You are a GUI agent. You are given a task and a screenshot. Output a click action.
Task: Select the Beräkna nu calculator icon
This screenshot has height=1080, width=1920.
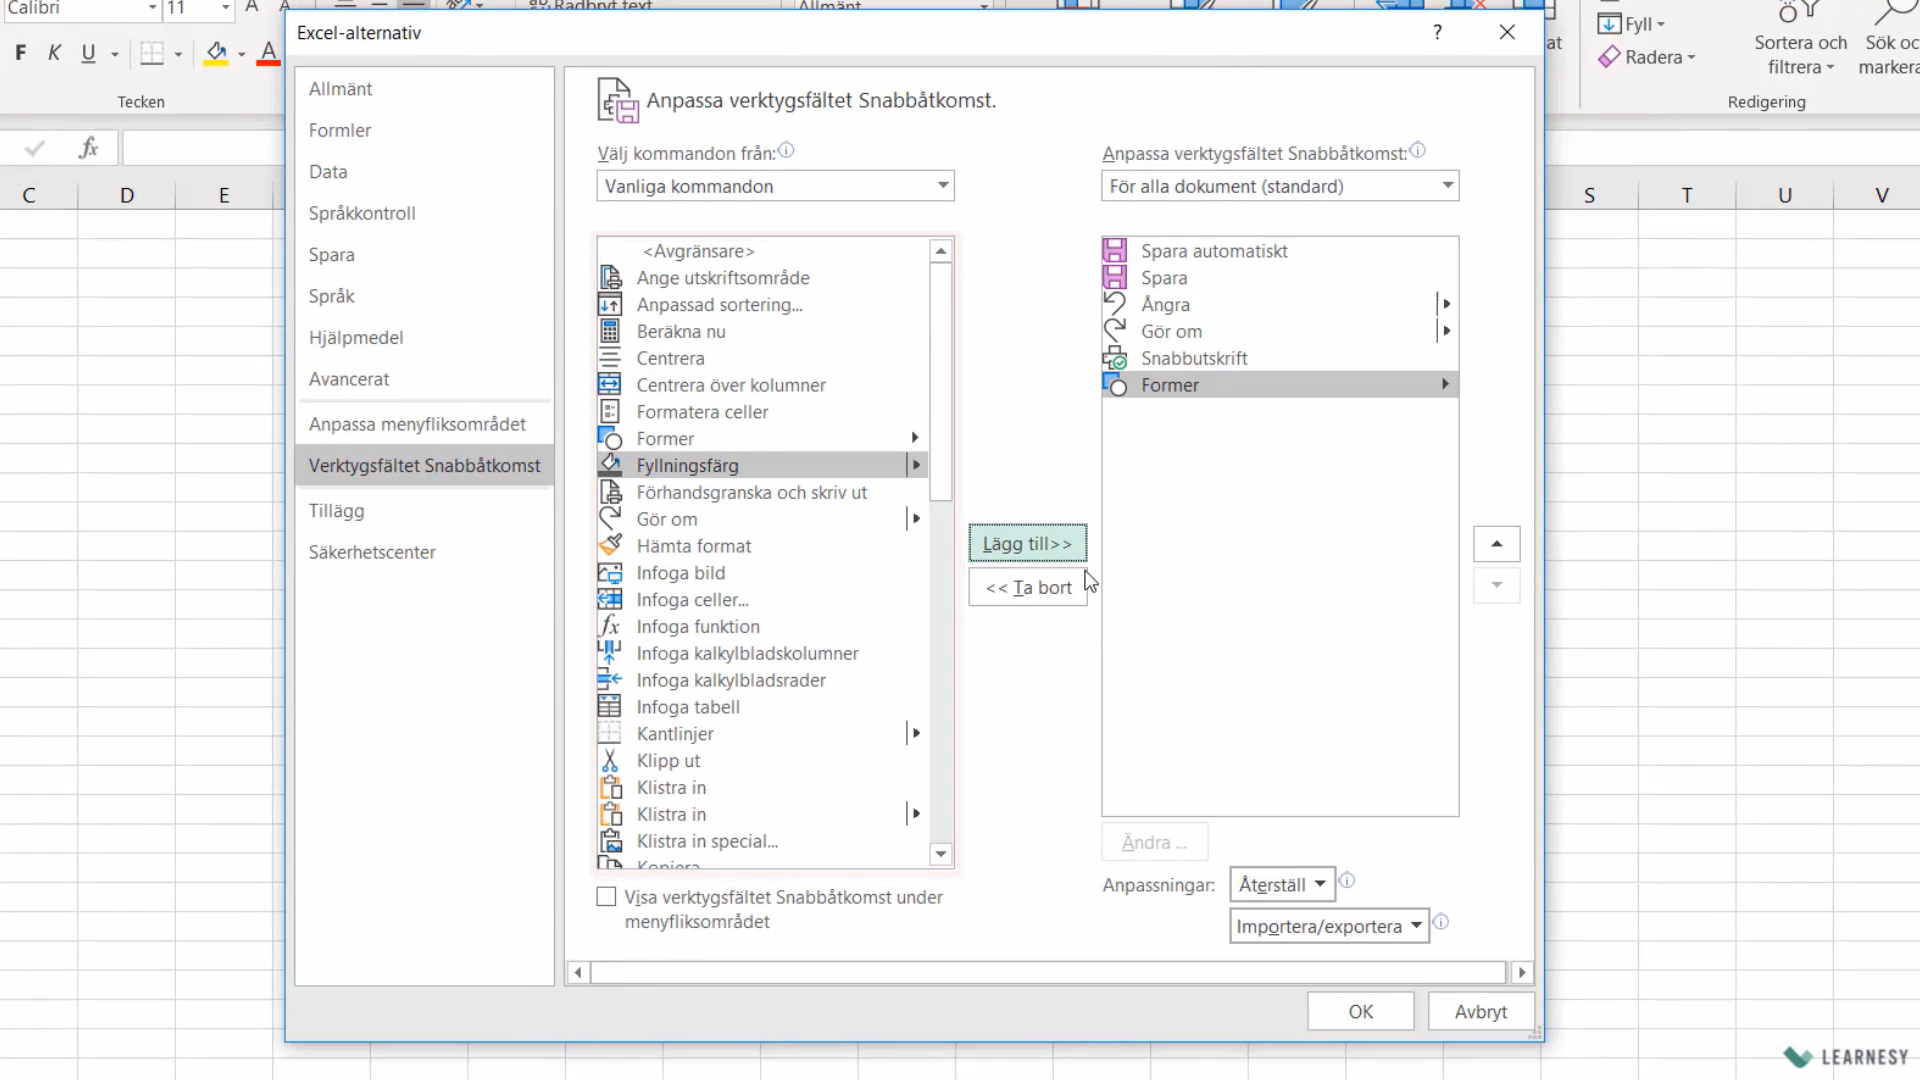(610, 332)
